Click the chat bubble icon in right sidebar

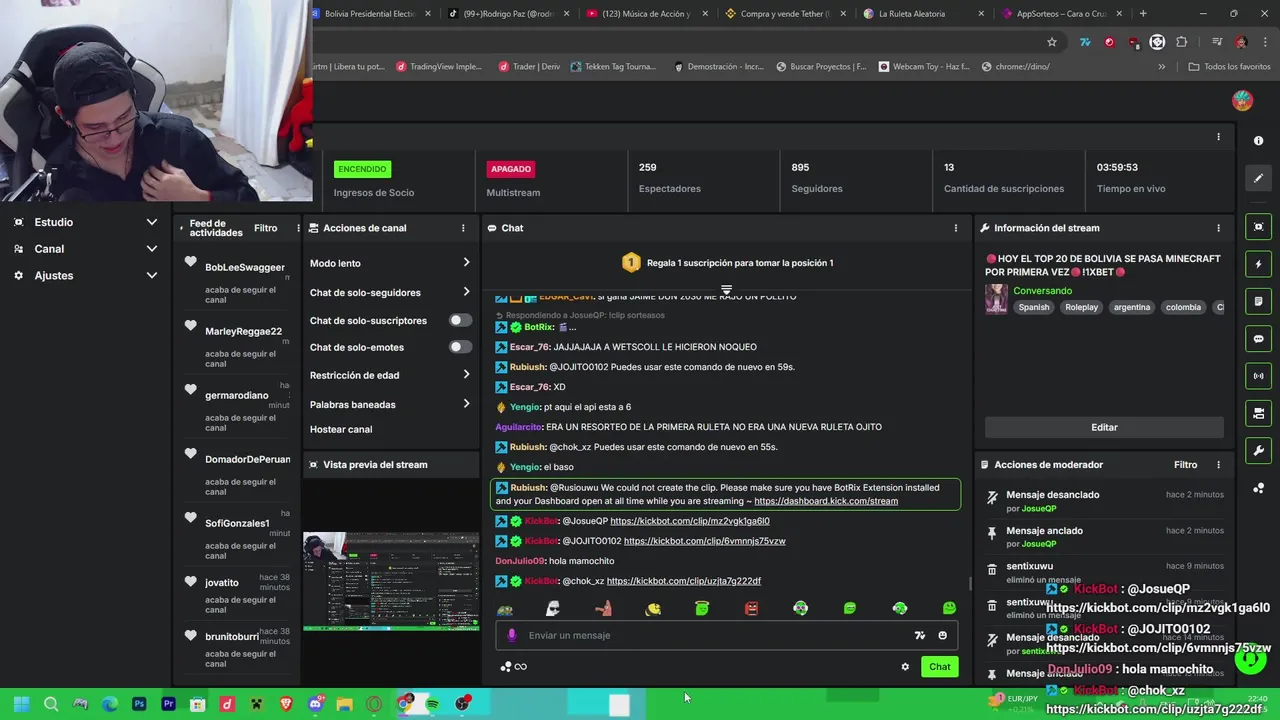click(1259, 339)
